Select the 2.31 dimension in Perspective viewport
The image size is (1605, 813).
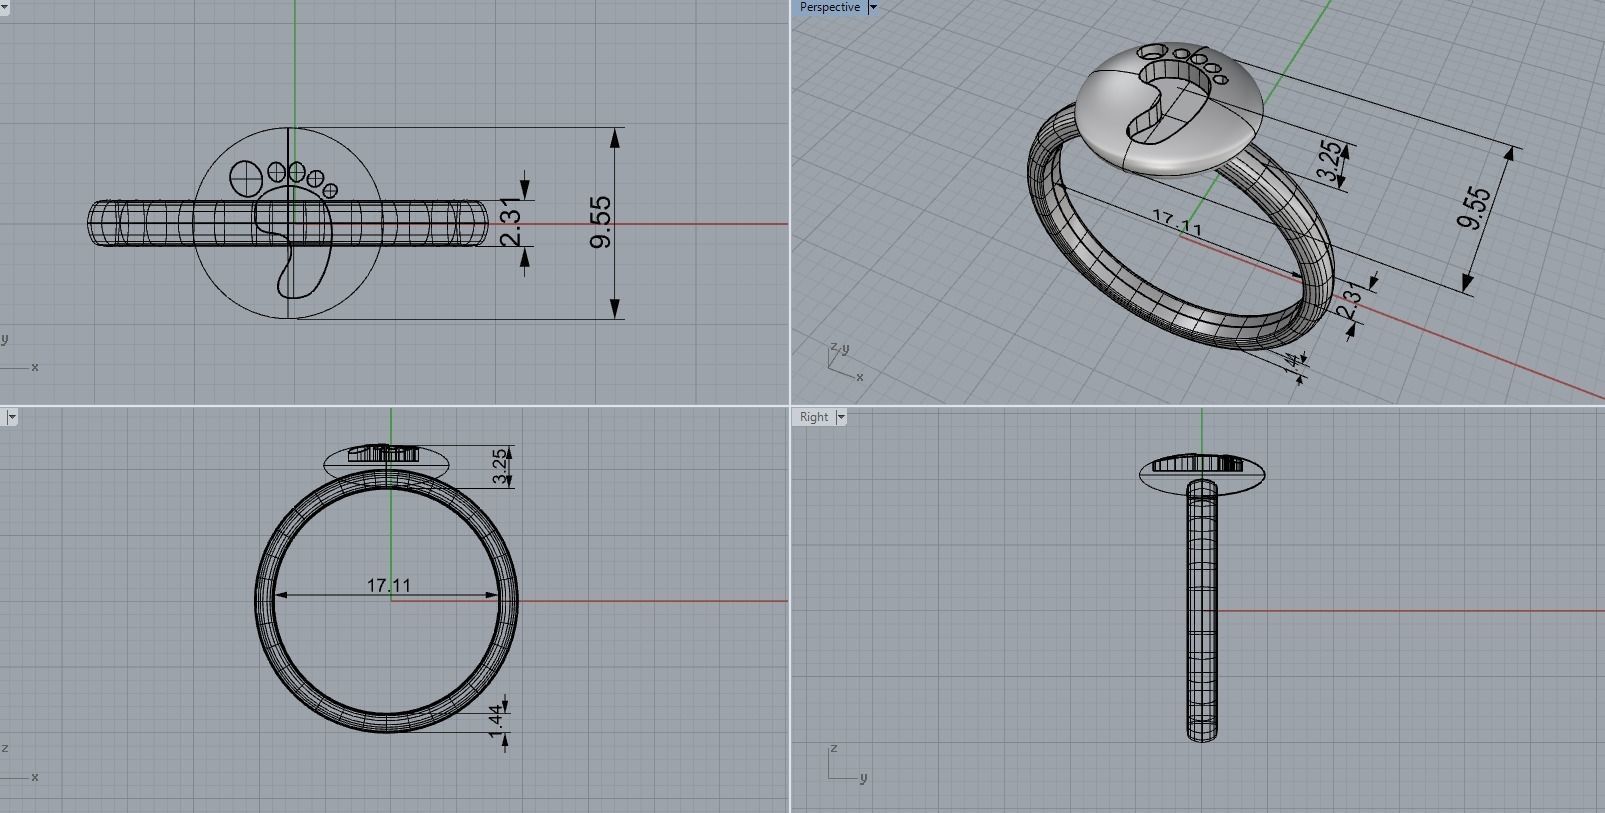click(1348, 301)
